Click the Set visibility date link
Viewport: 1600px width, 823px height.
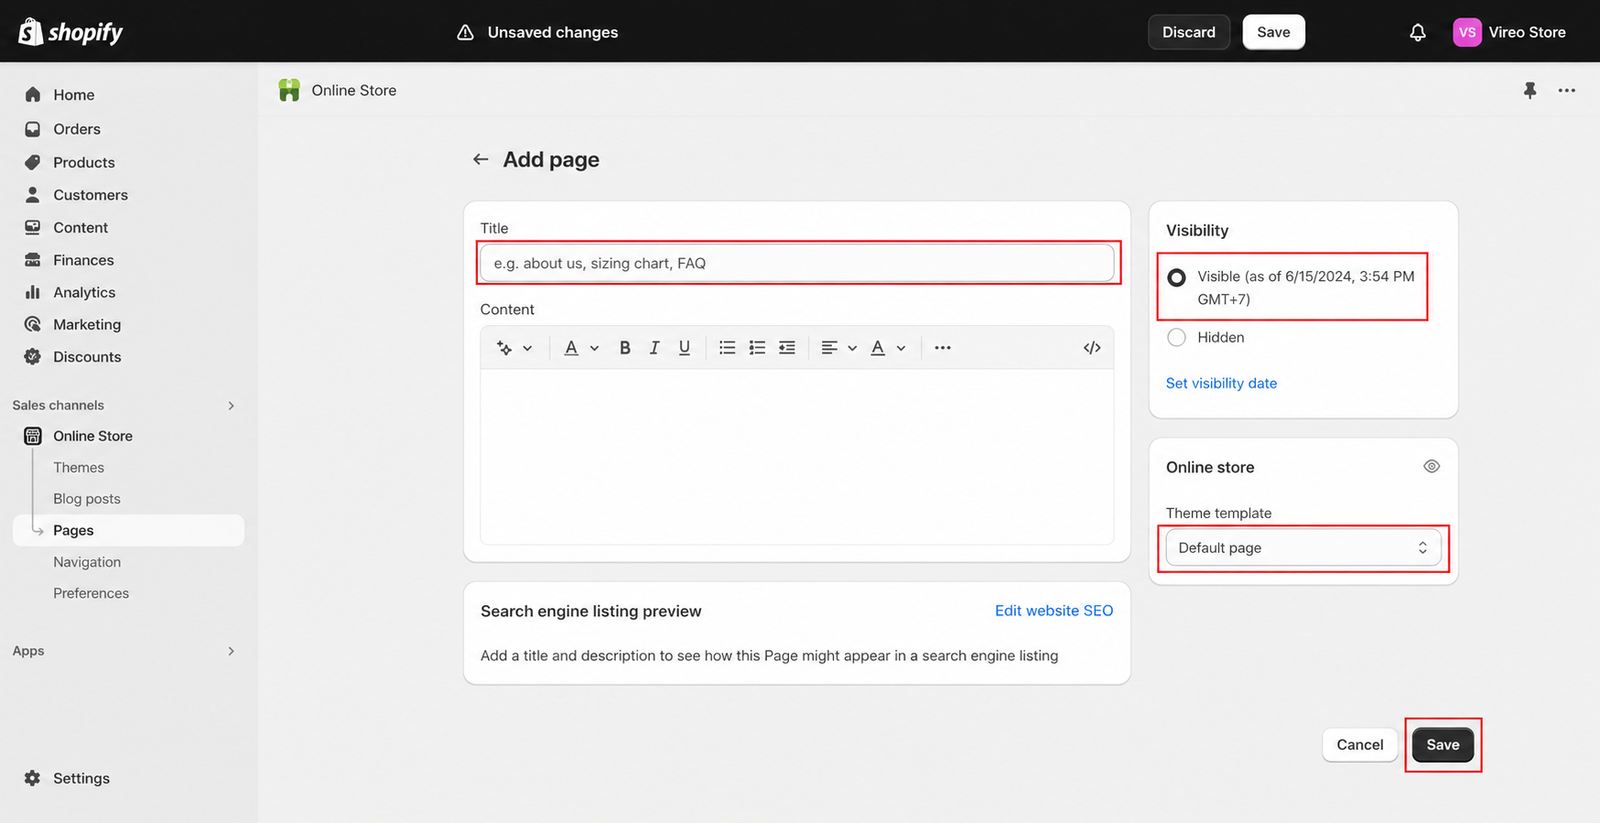[1221, 383]
